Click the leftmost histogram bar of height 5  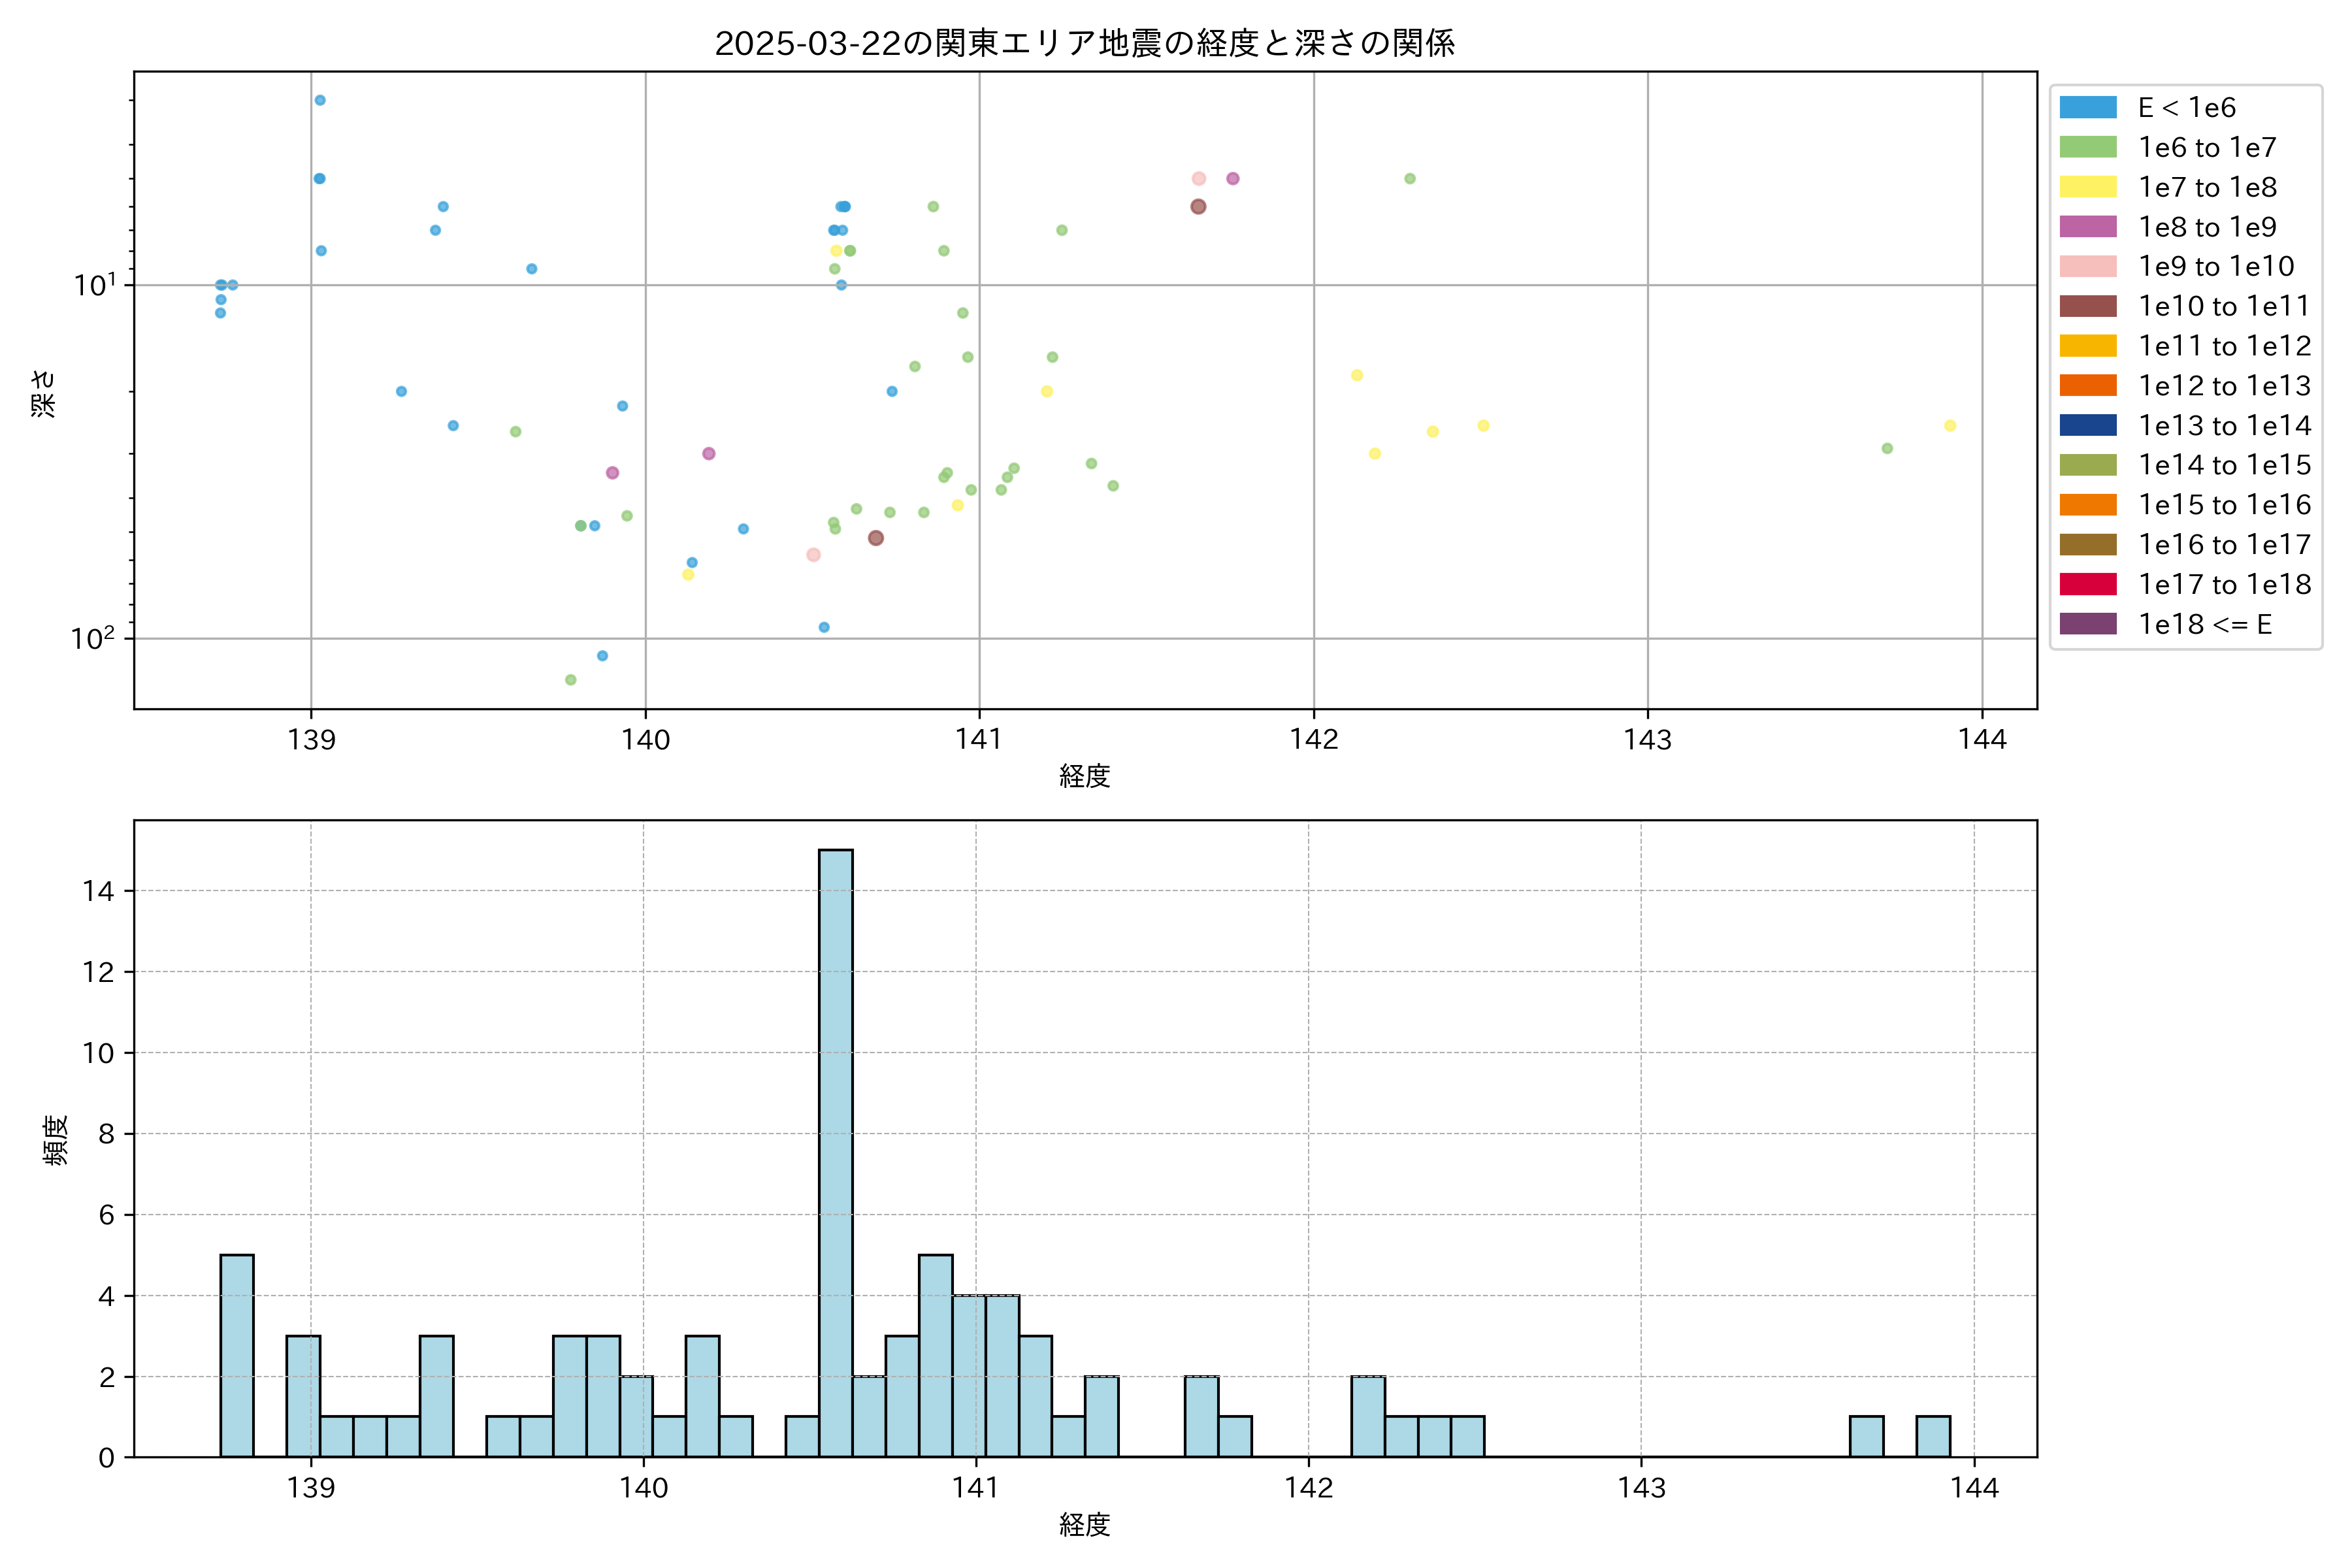237,1355
